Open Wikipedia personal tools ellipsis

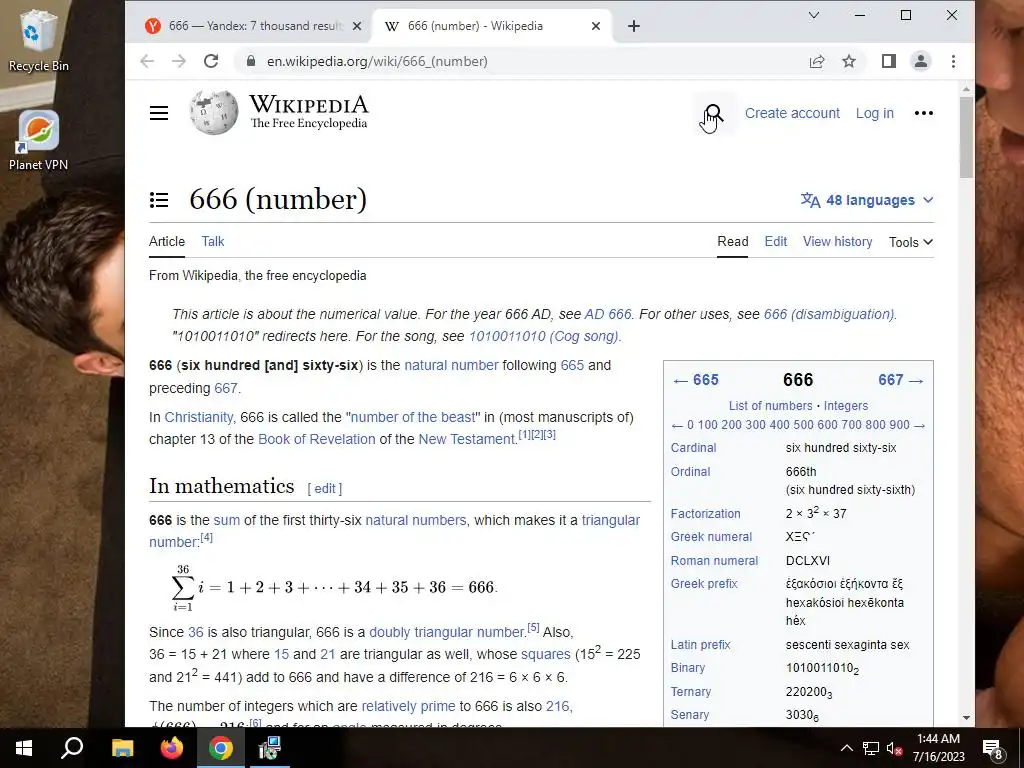[x=923, y=113]
